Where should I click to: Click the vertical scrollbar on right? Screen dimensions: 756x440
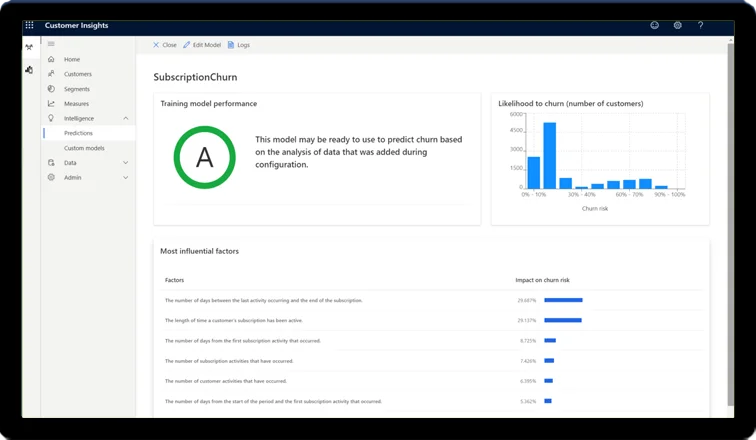tap(730, 224)
